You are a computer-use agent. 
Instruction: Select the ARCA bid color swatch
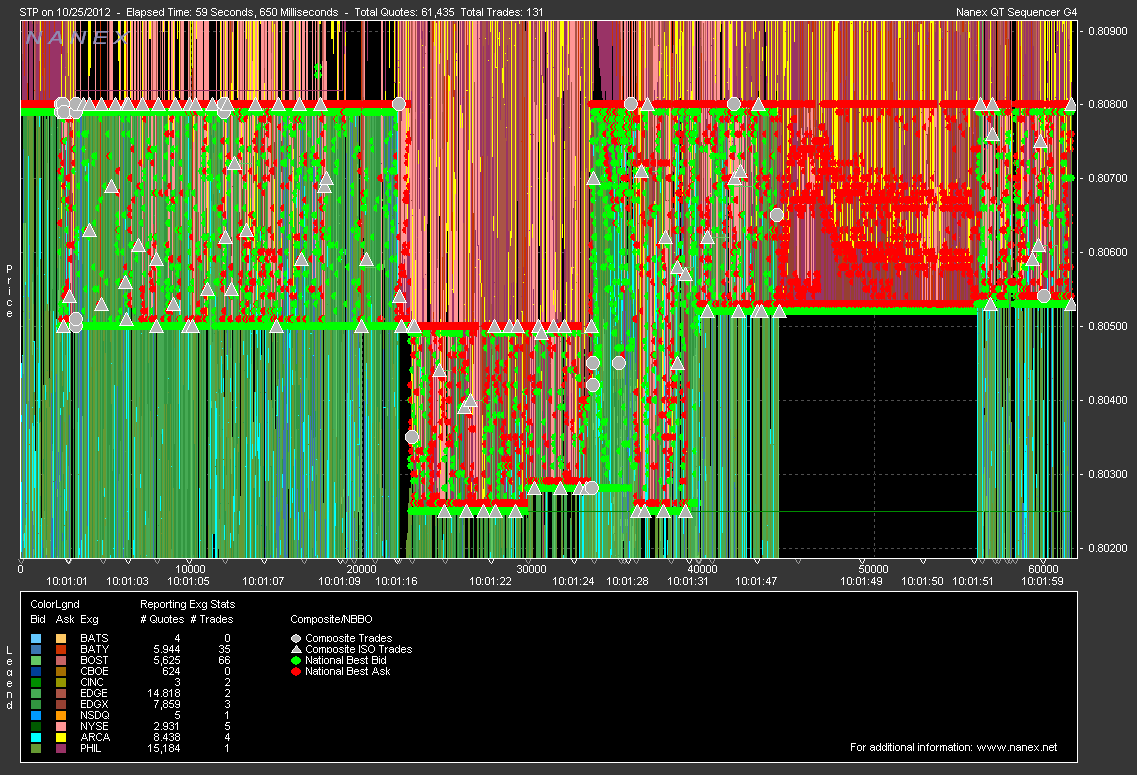pyautogui.click(x=36, y=737)
